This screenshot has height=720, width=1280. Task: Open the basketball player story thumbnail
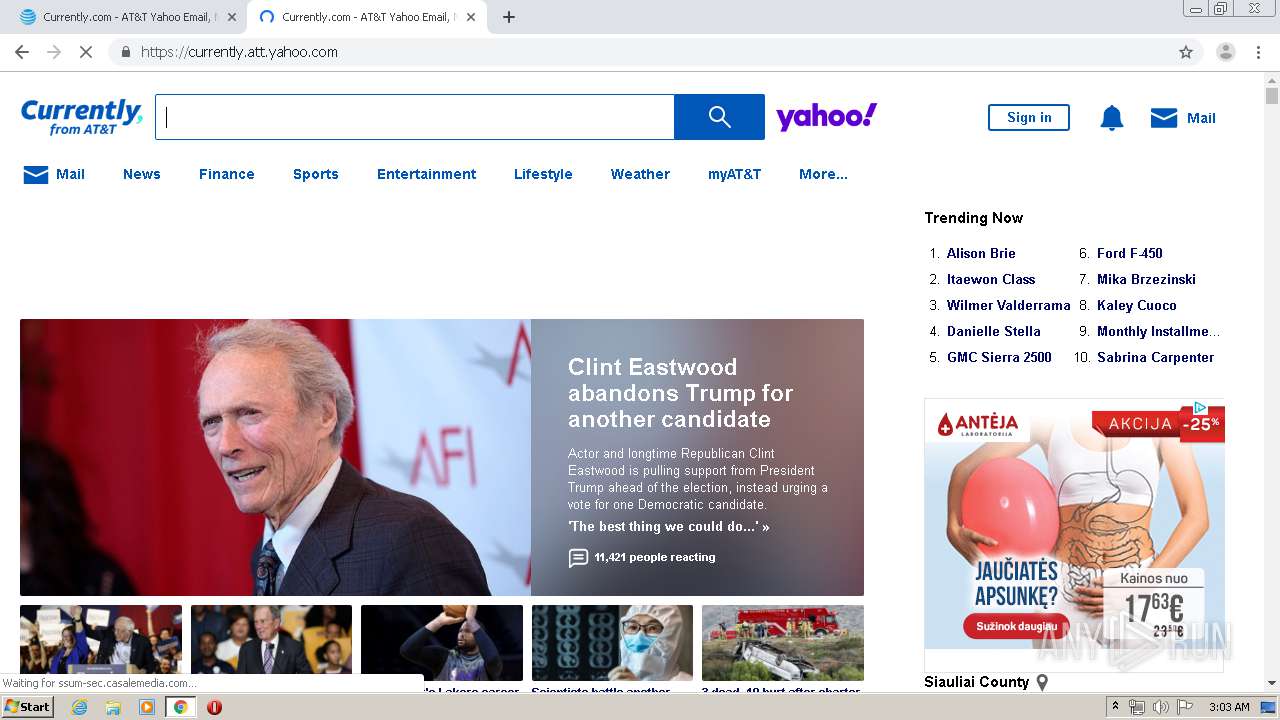coord(442,643)
